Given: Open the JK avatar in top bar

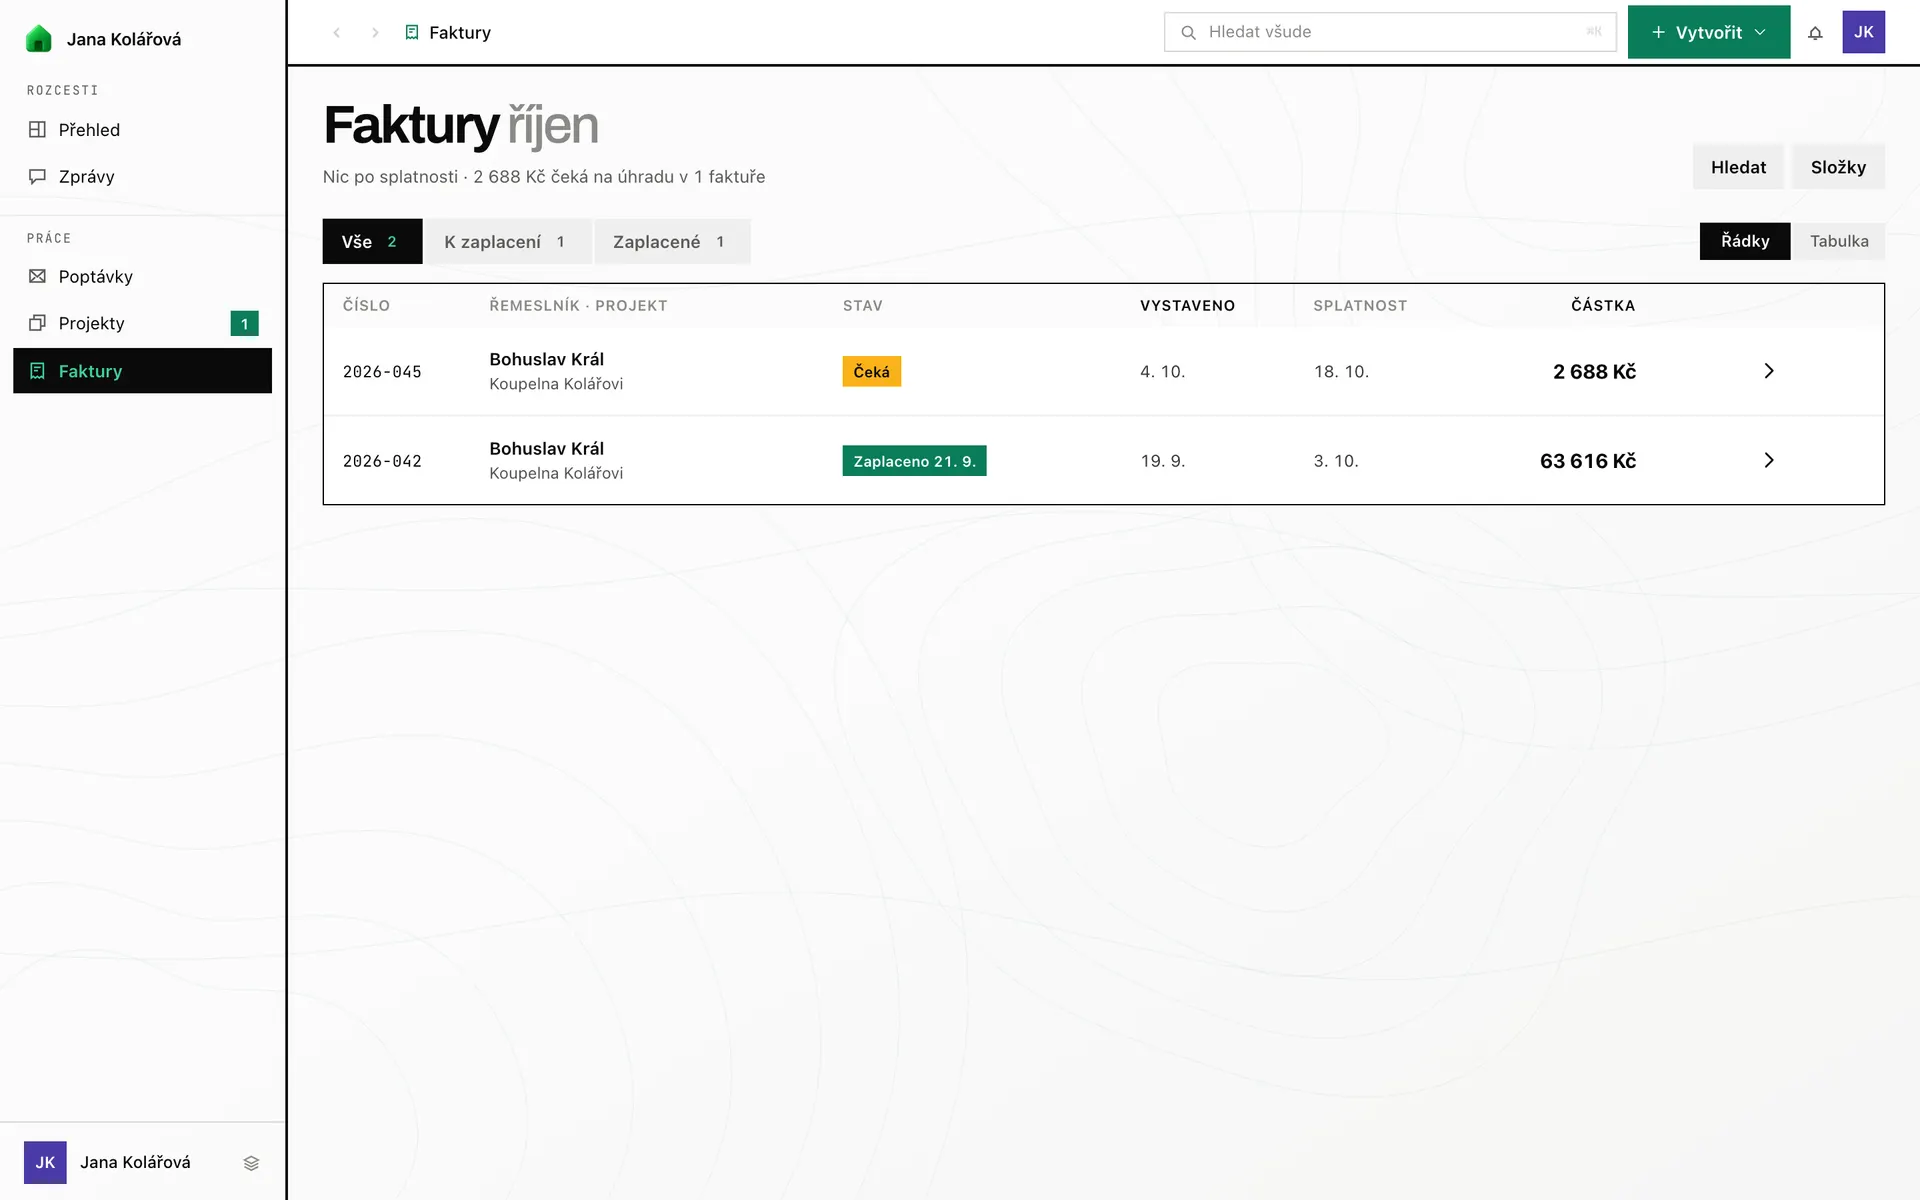Looking at the screenshot, I should [x=1863, y=32].
